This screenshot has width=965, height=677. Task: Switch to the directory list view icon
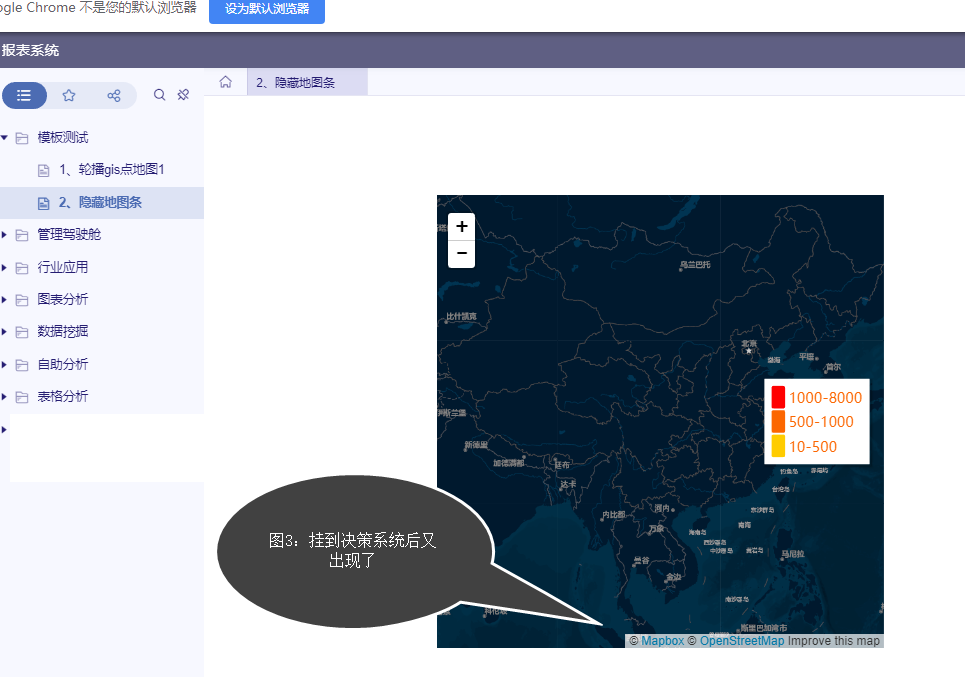click(x=24, y=95)
